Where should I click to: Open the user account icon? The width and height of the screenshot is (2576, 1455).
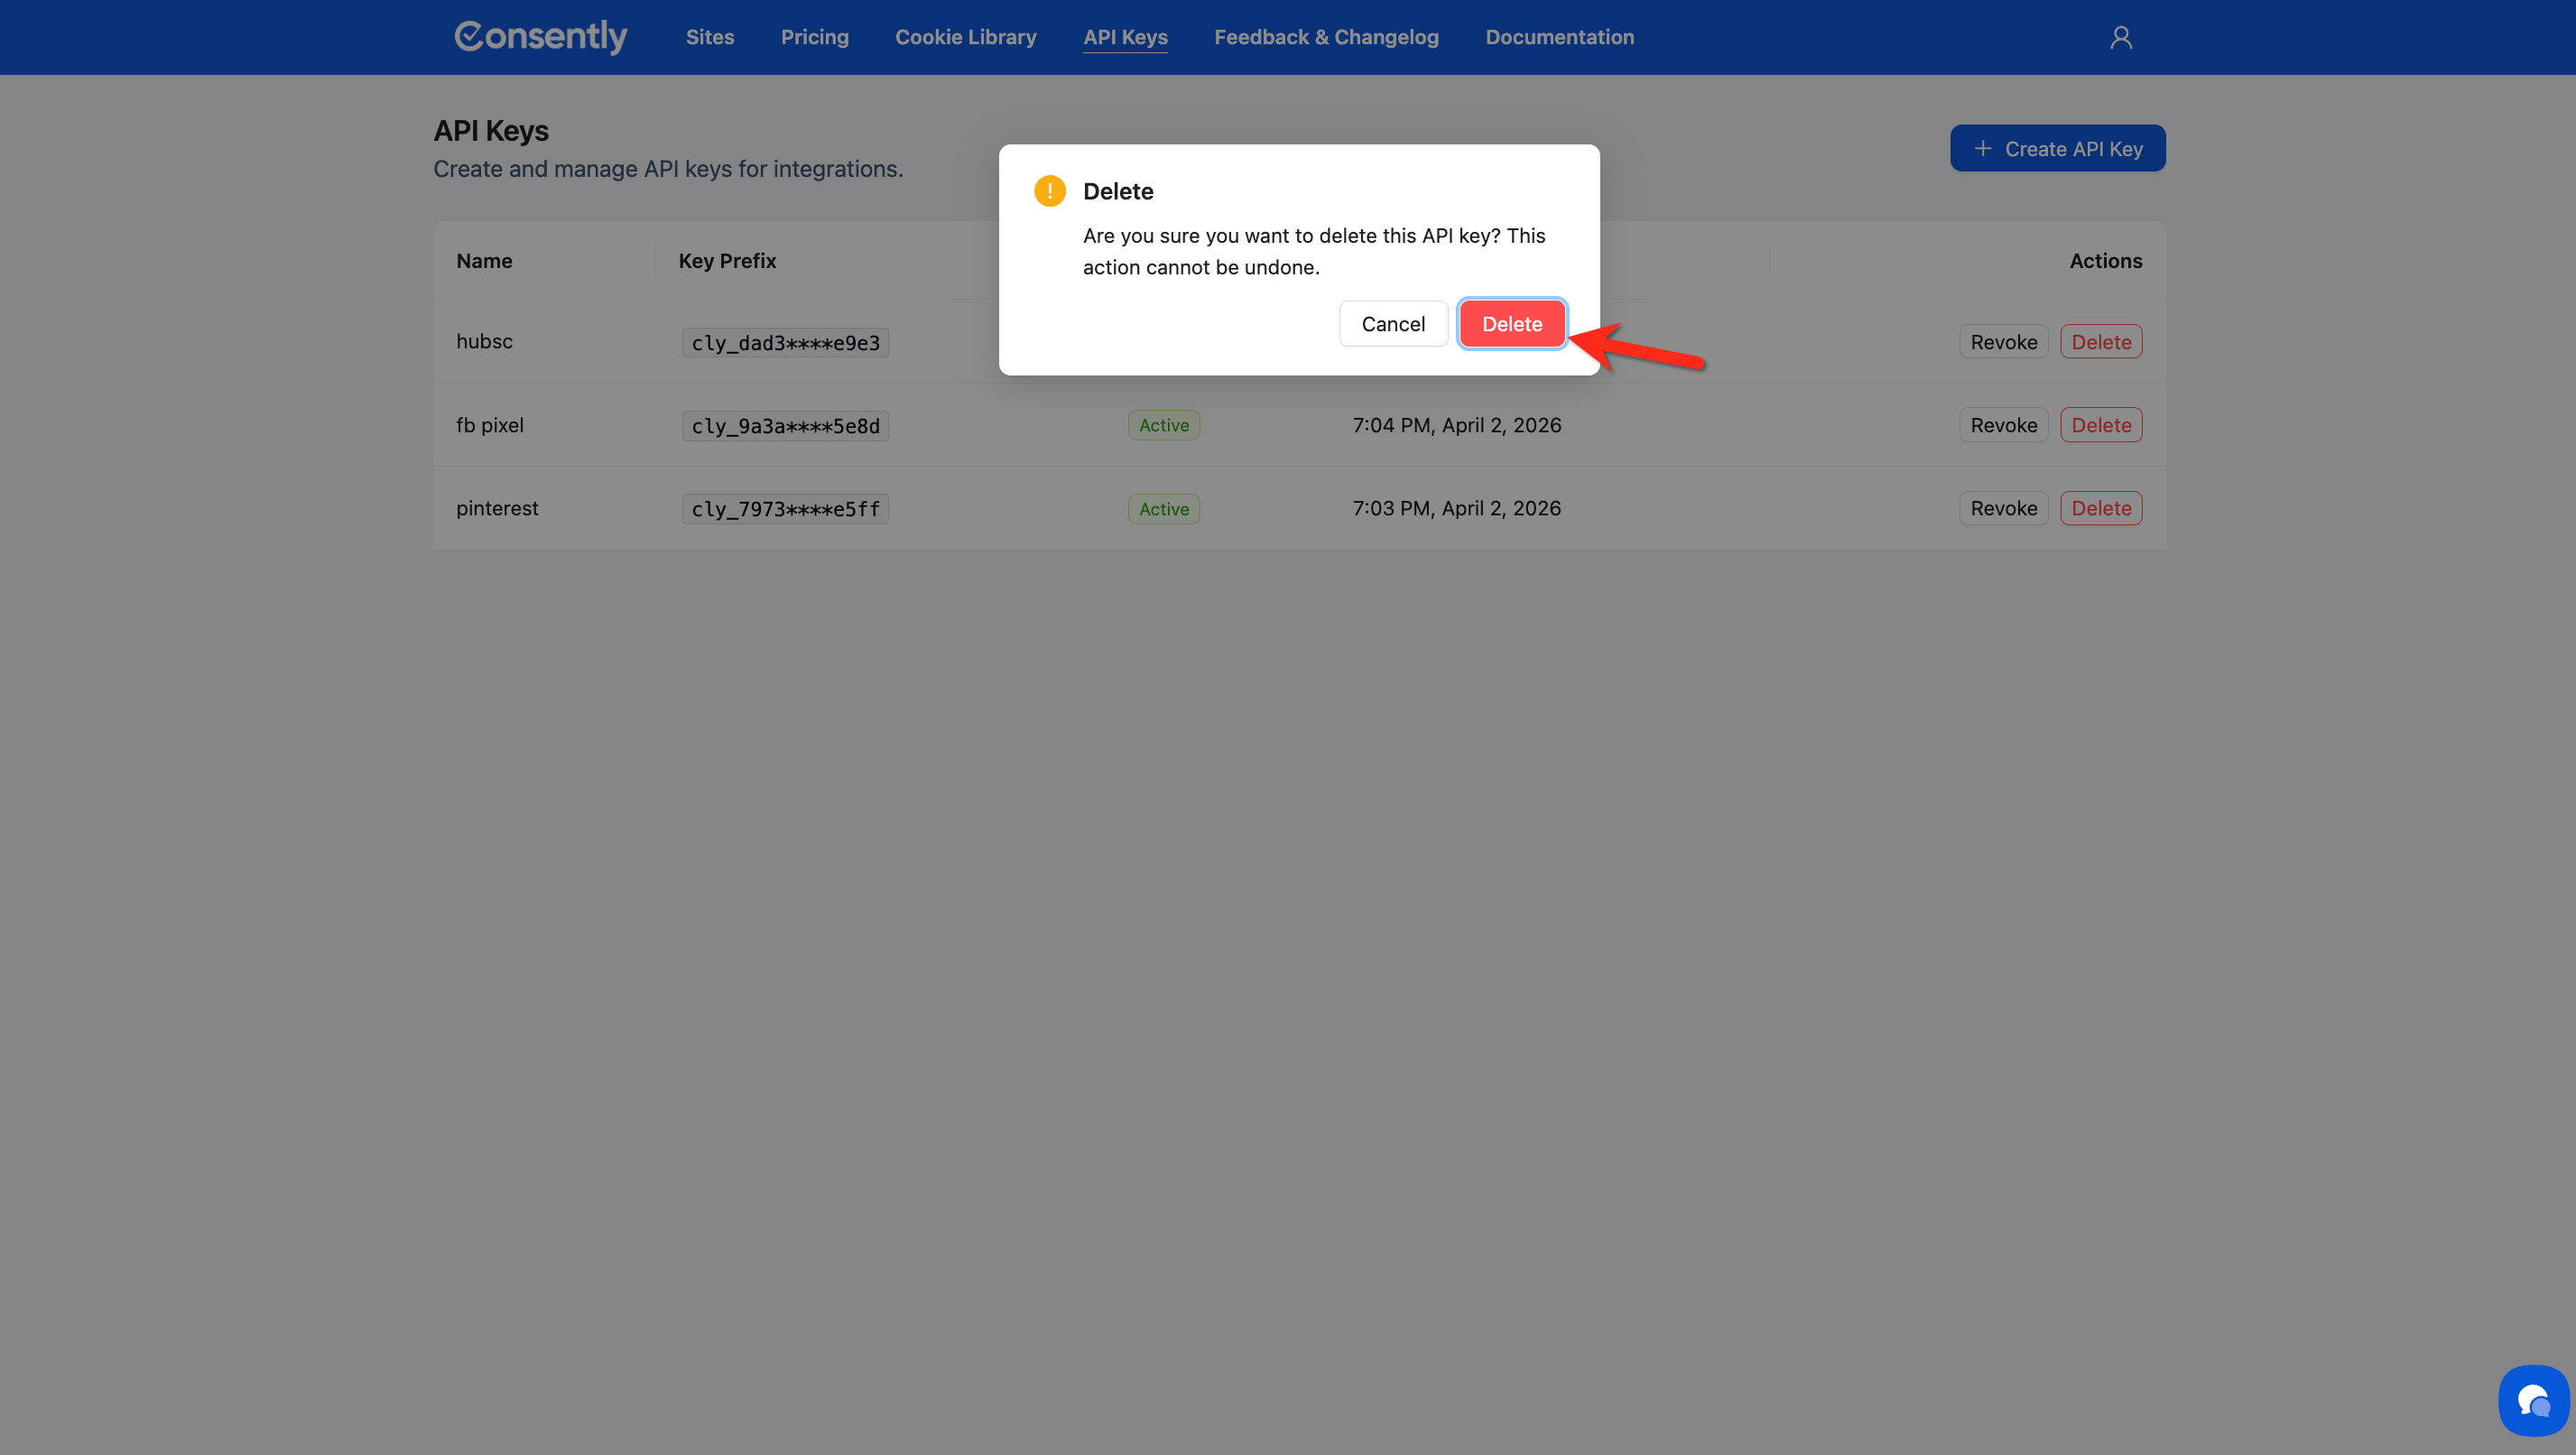(x=2120, y=37)
